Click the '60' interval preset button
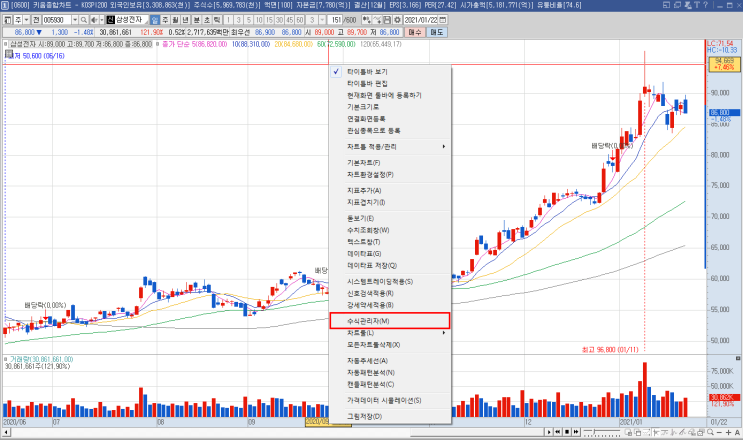This screenshot has width=743, height=440. [x=299, y=20]
